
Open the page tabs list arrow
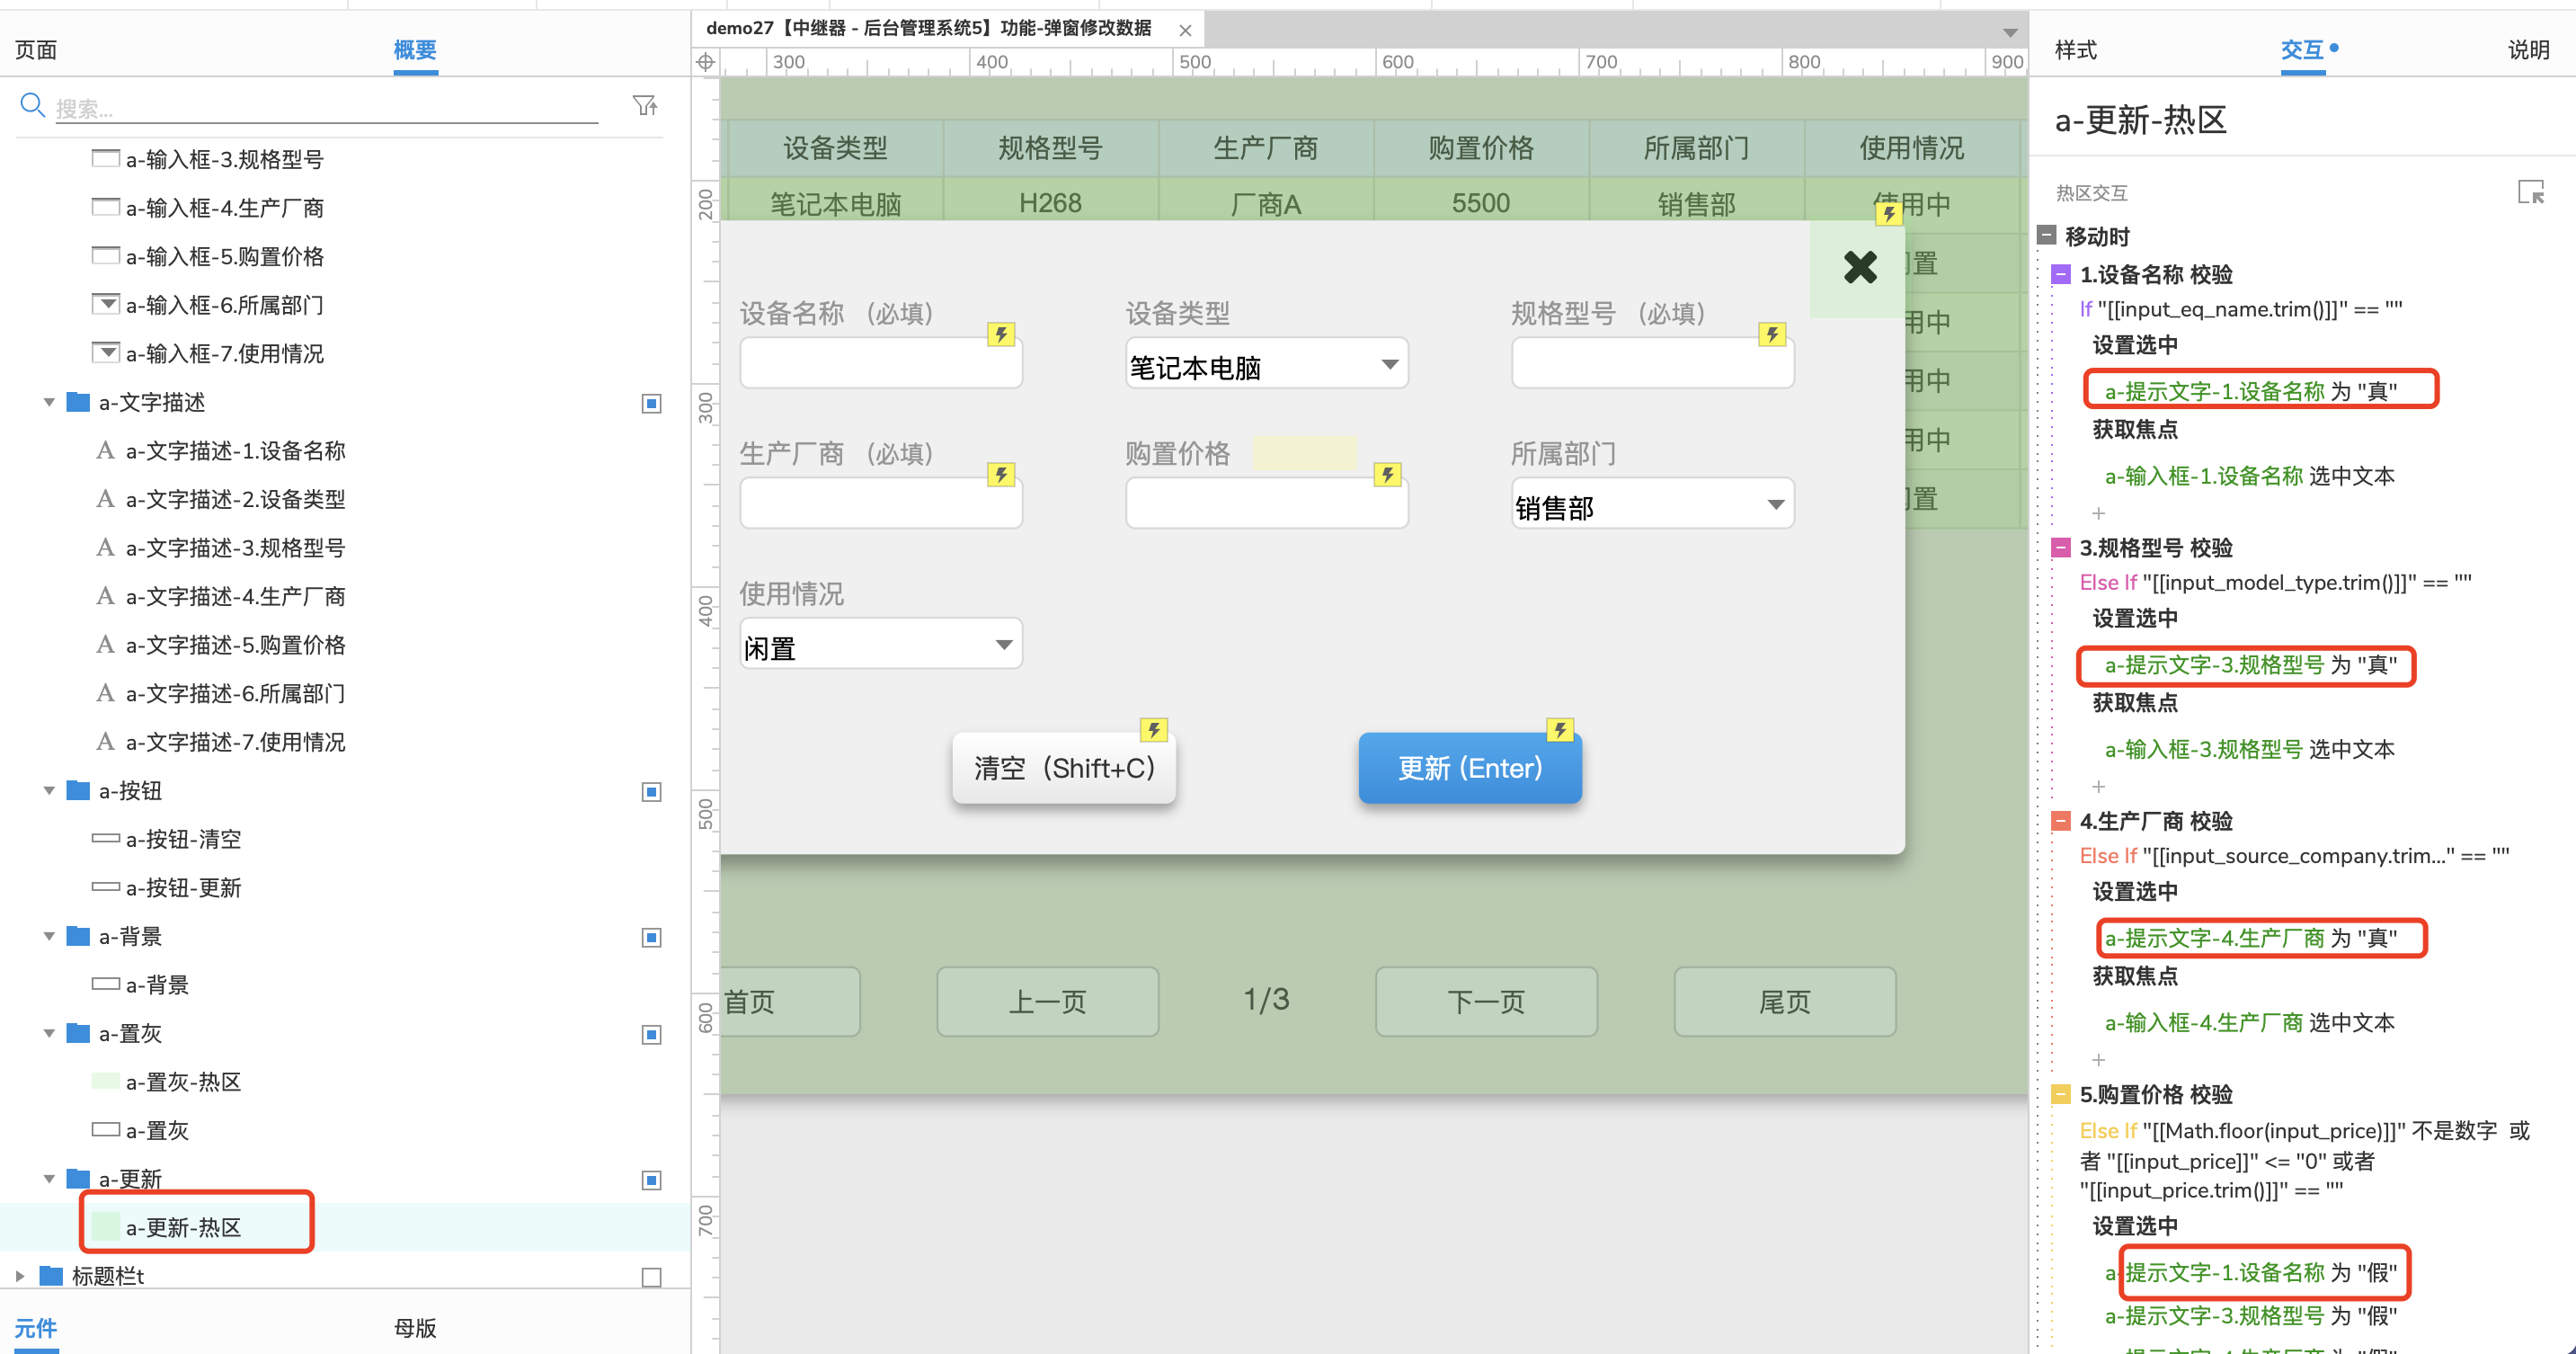click(x=2010, y=33)
